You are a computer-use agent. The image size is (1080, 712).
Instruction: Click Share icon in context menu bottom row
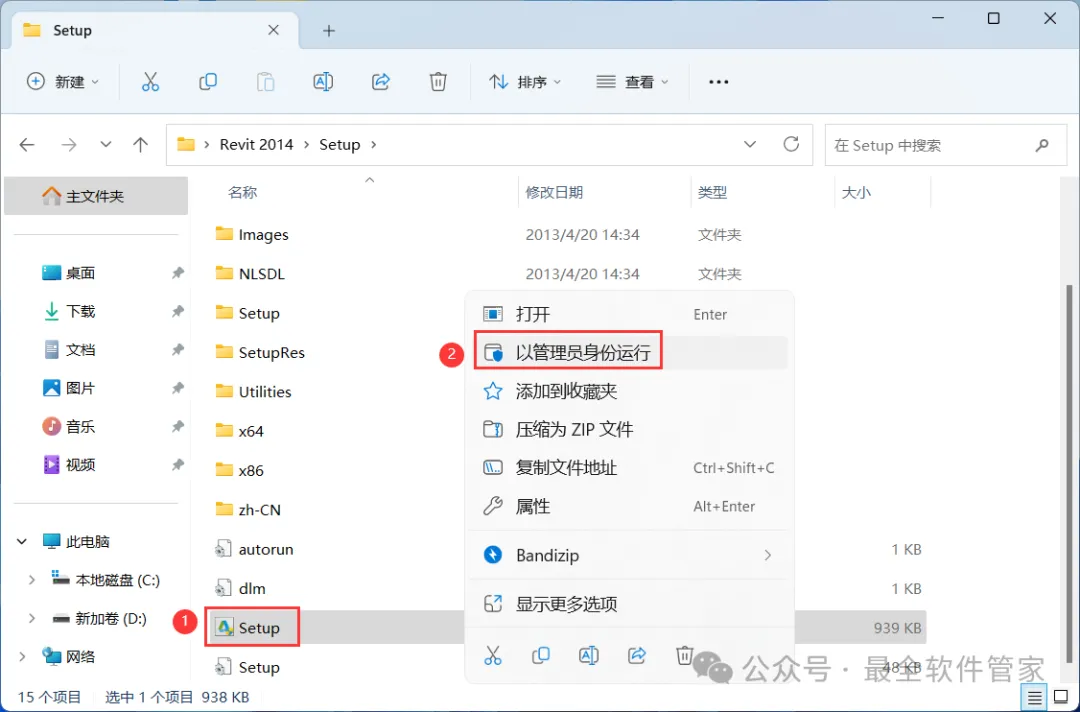tap(637, 656)
